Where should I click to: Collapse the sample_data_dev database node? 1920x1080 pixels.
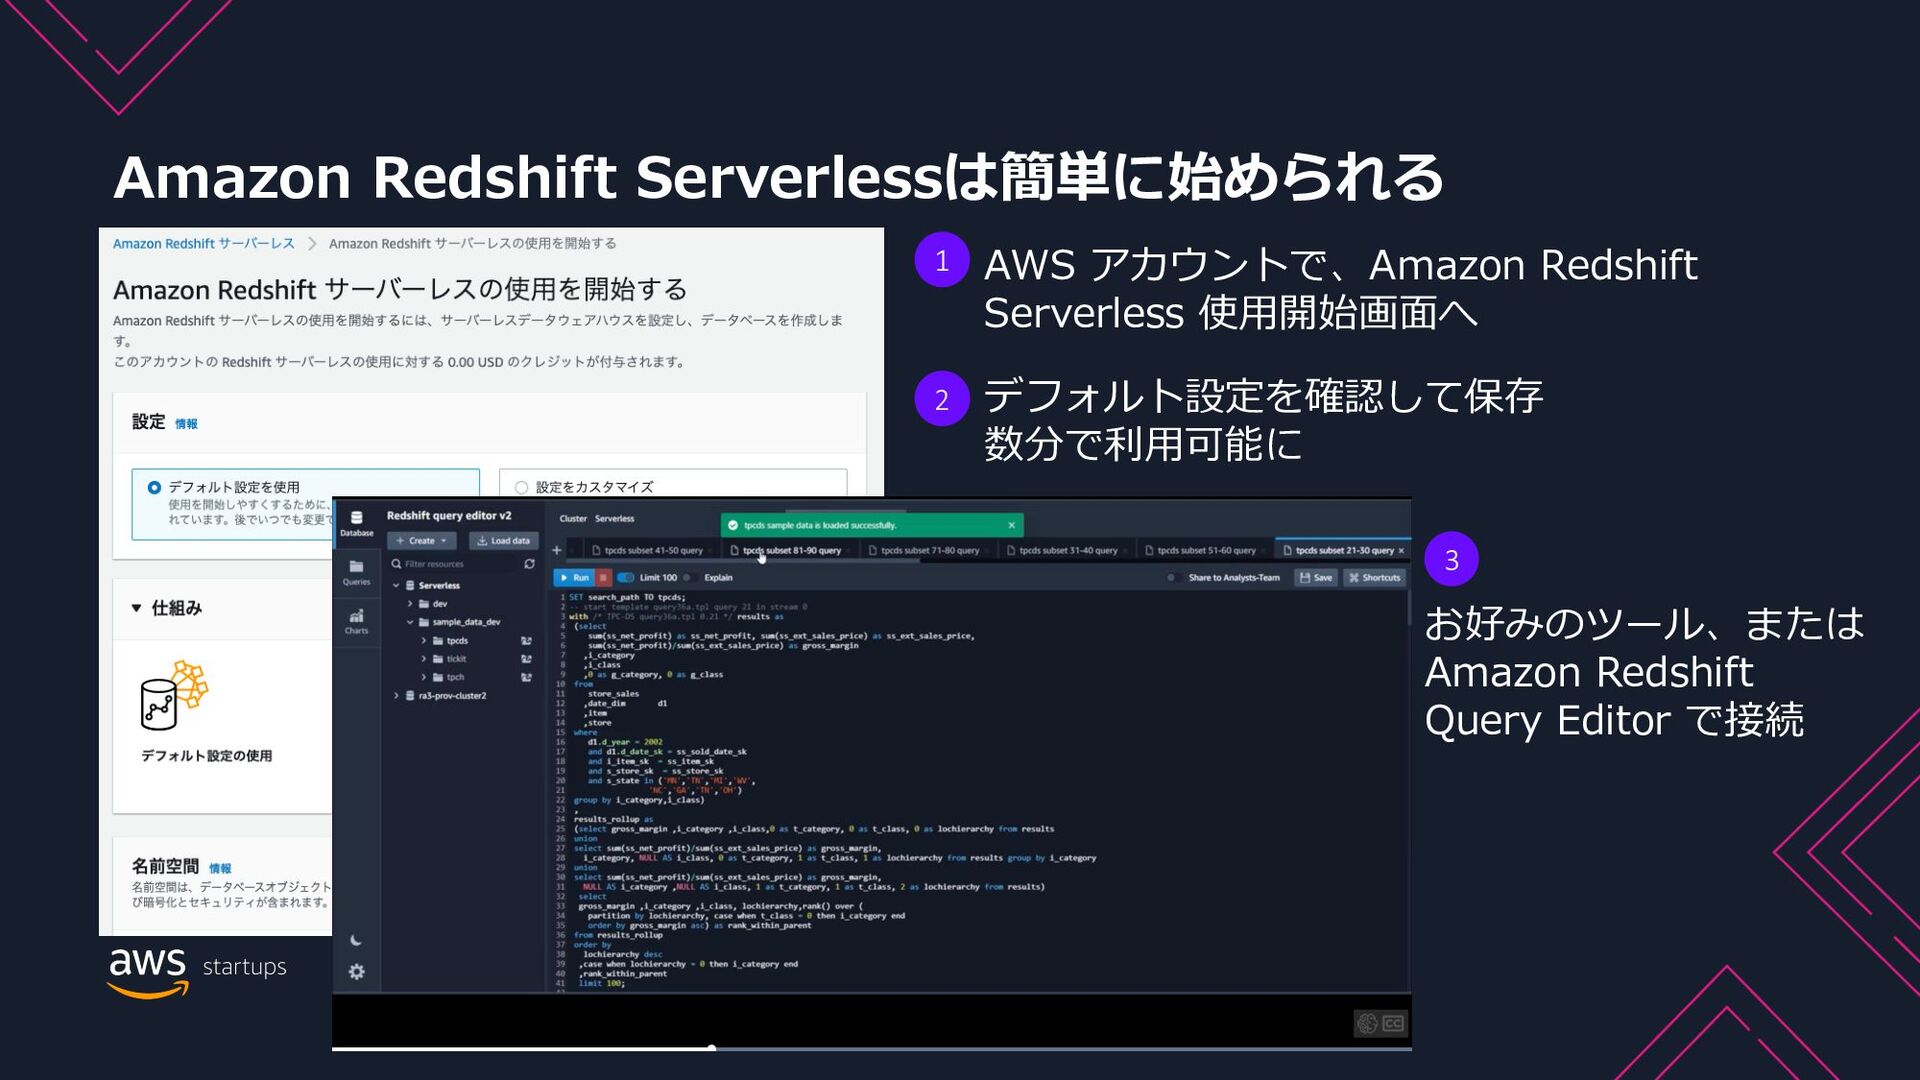[410, 622]
